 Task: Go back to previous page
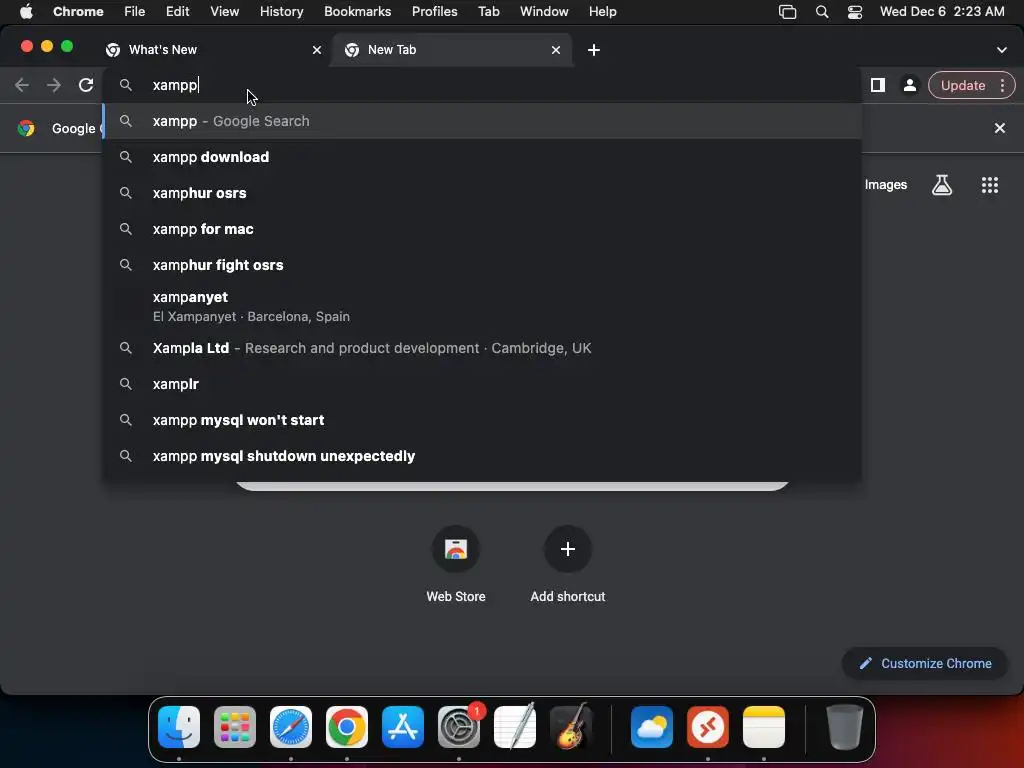[x=22, y=85]
